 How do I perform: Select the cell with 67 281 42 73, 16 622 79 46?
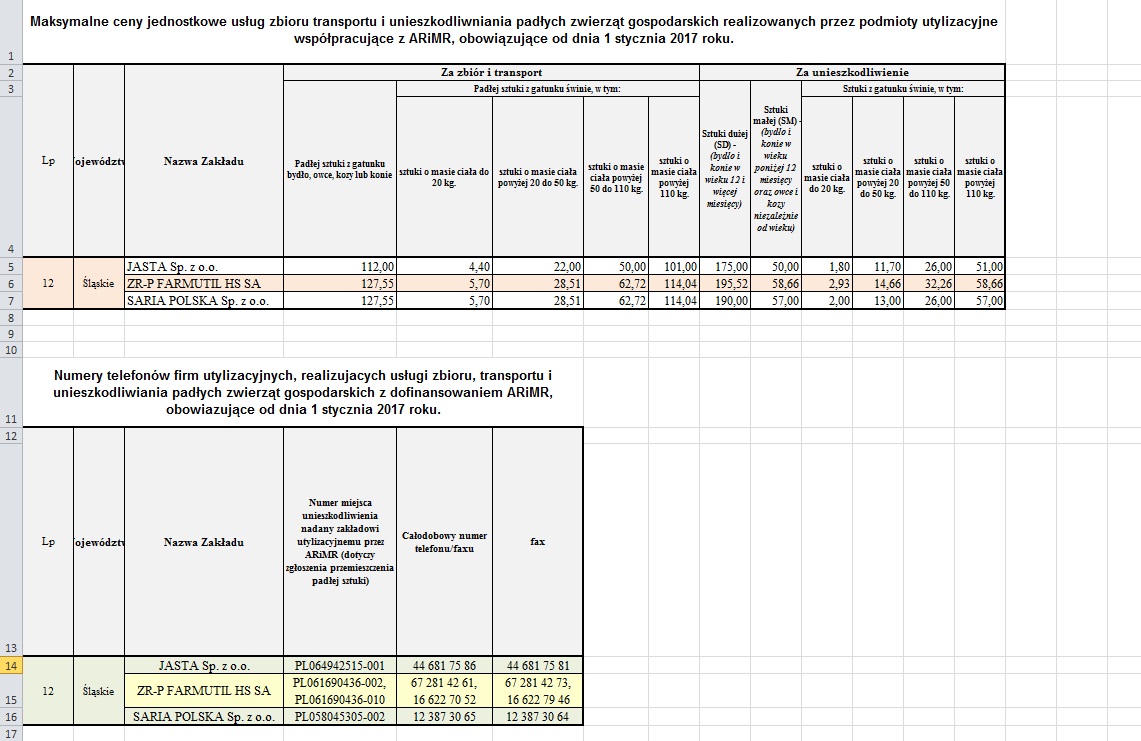pyautogui.click(x=538, y=691)
